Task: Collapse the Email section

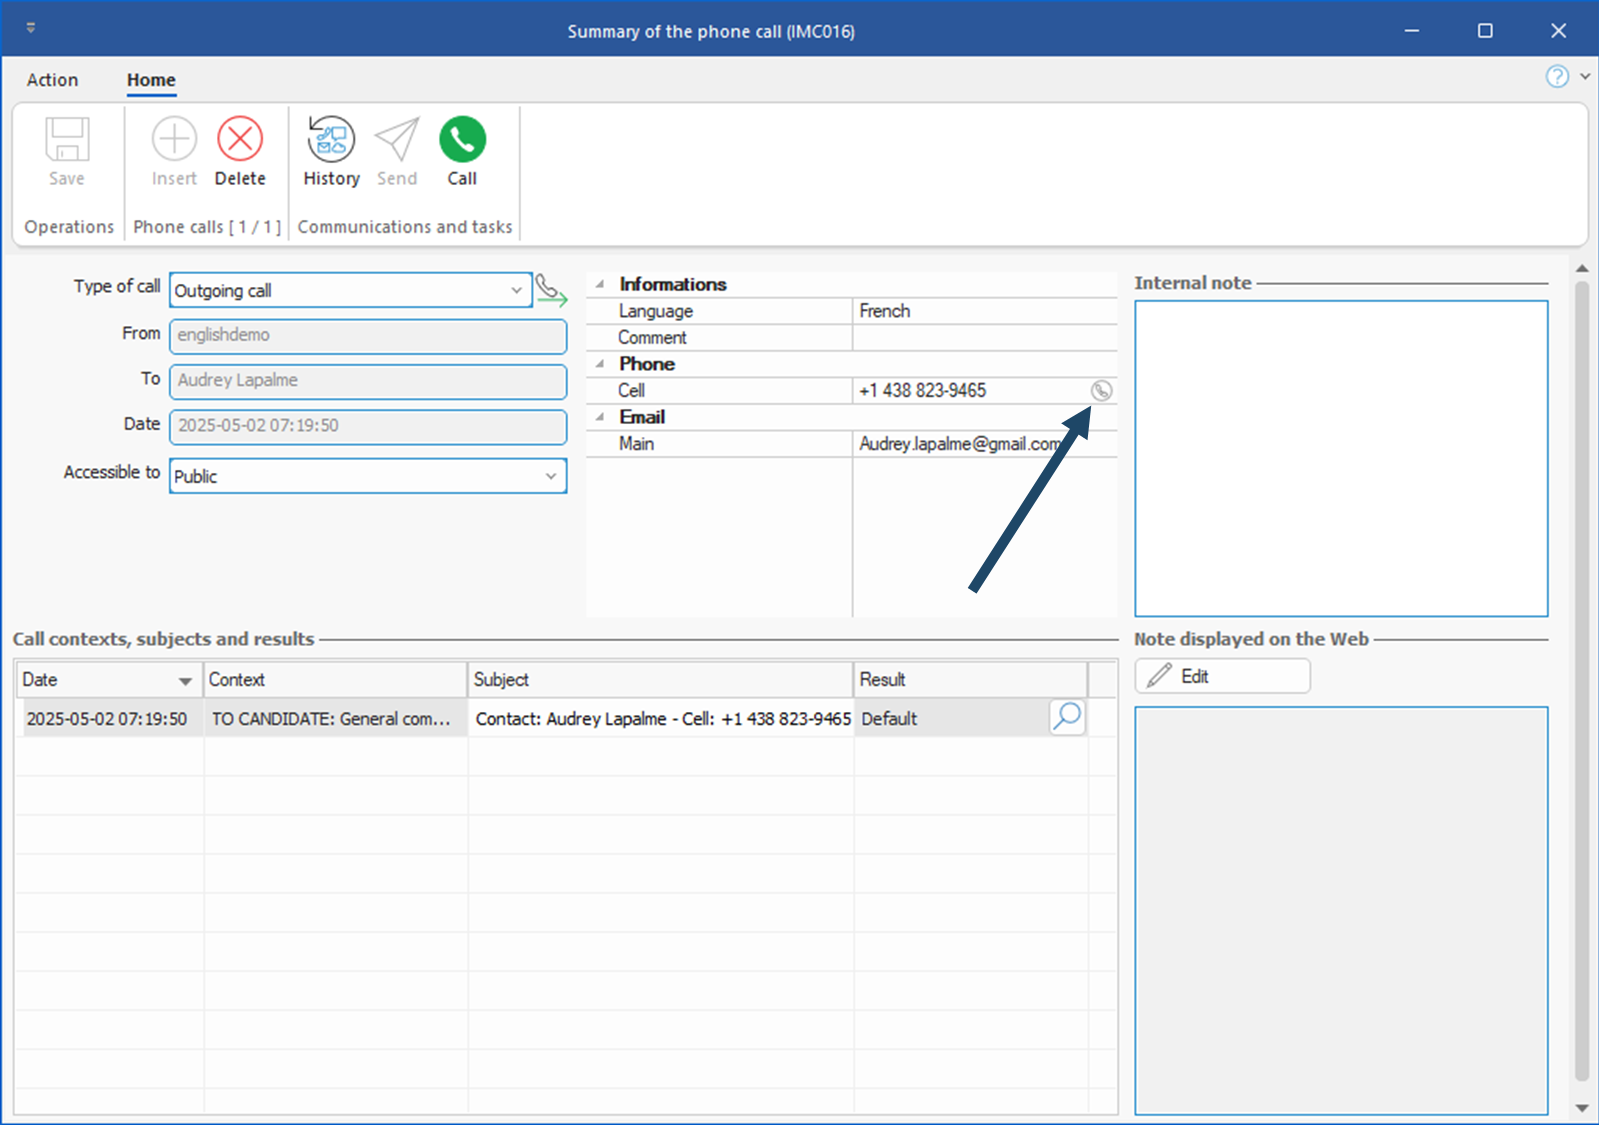Action: click(600, 417)
